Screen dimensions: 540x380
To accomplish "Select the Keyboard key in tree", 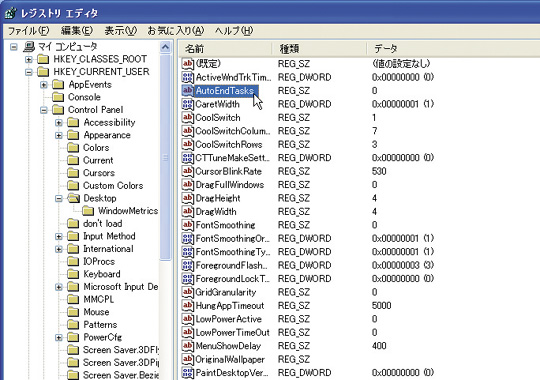I will [102, 274].
